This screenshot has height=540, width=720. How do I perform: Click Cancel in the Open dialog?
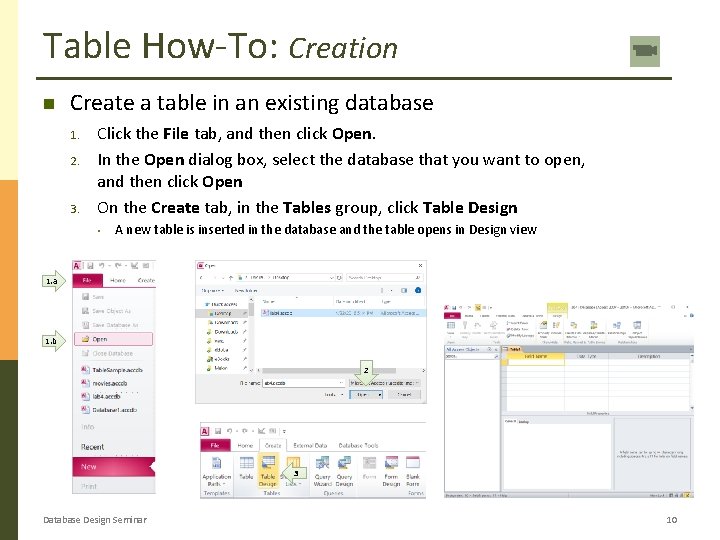pos(404,394)
